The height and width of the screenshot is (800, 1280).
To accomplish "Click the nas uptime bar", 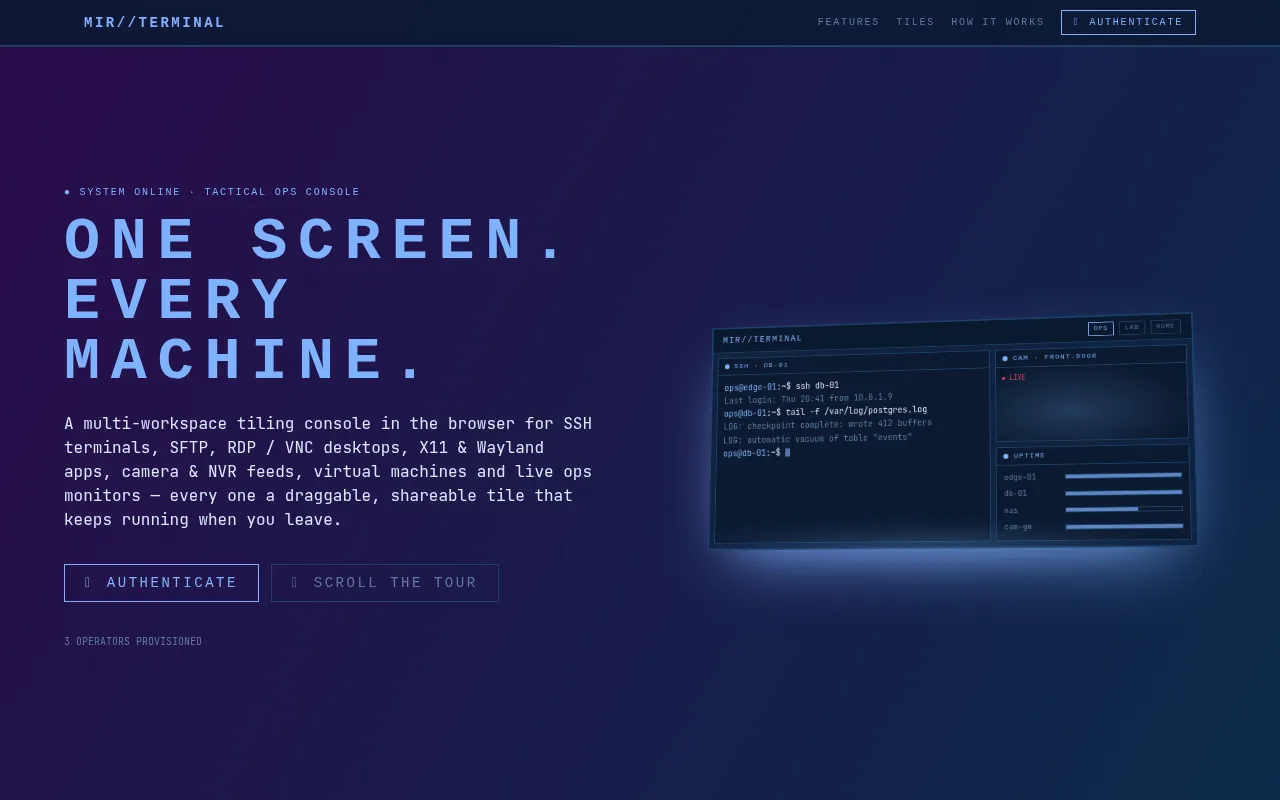I will pos(1124,508).
